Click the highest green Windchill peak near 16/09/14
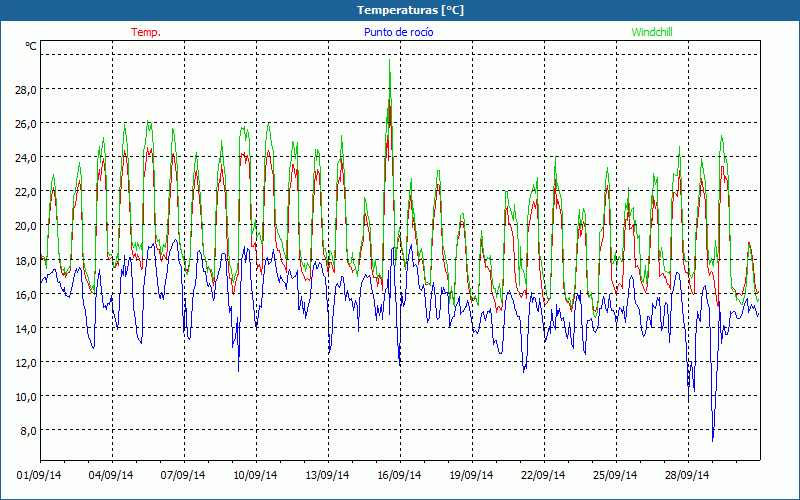 point(390,61)
